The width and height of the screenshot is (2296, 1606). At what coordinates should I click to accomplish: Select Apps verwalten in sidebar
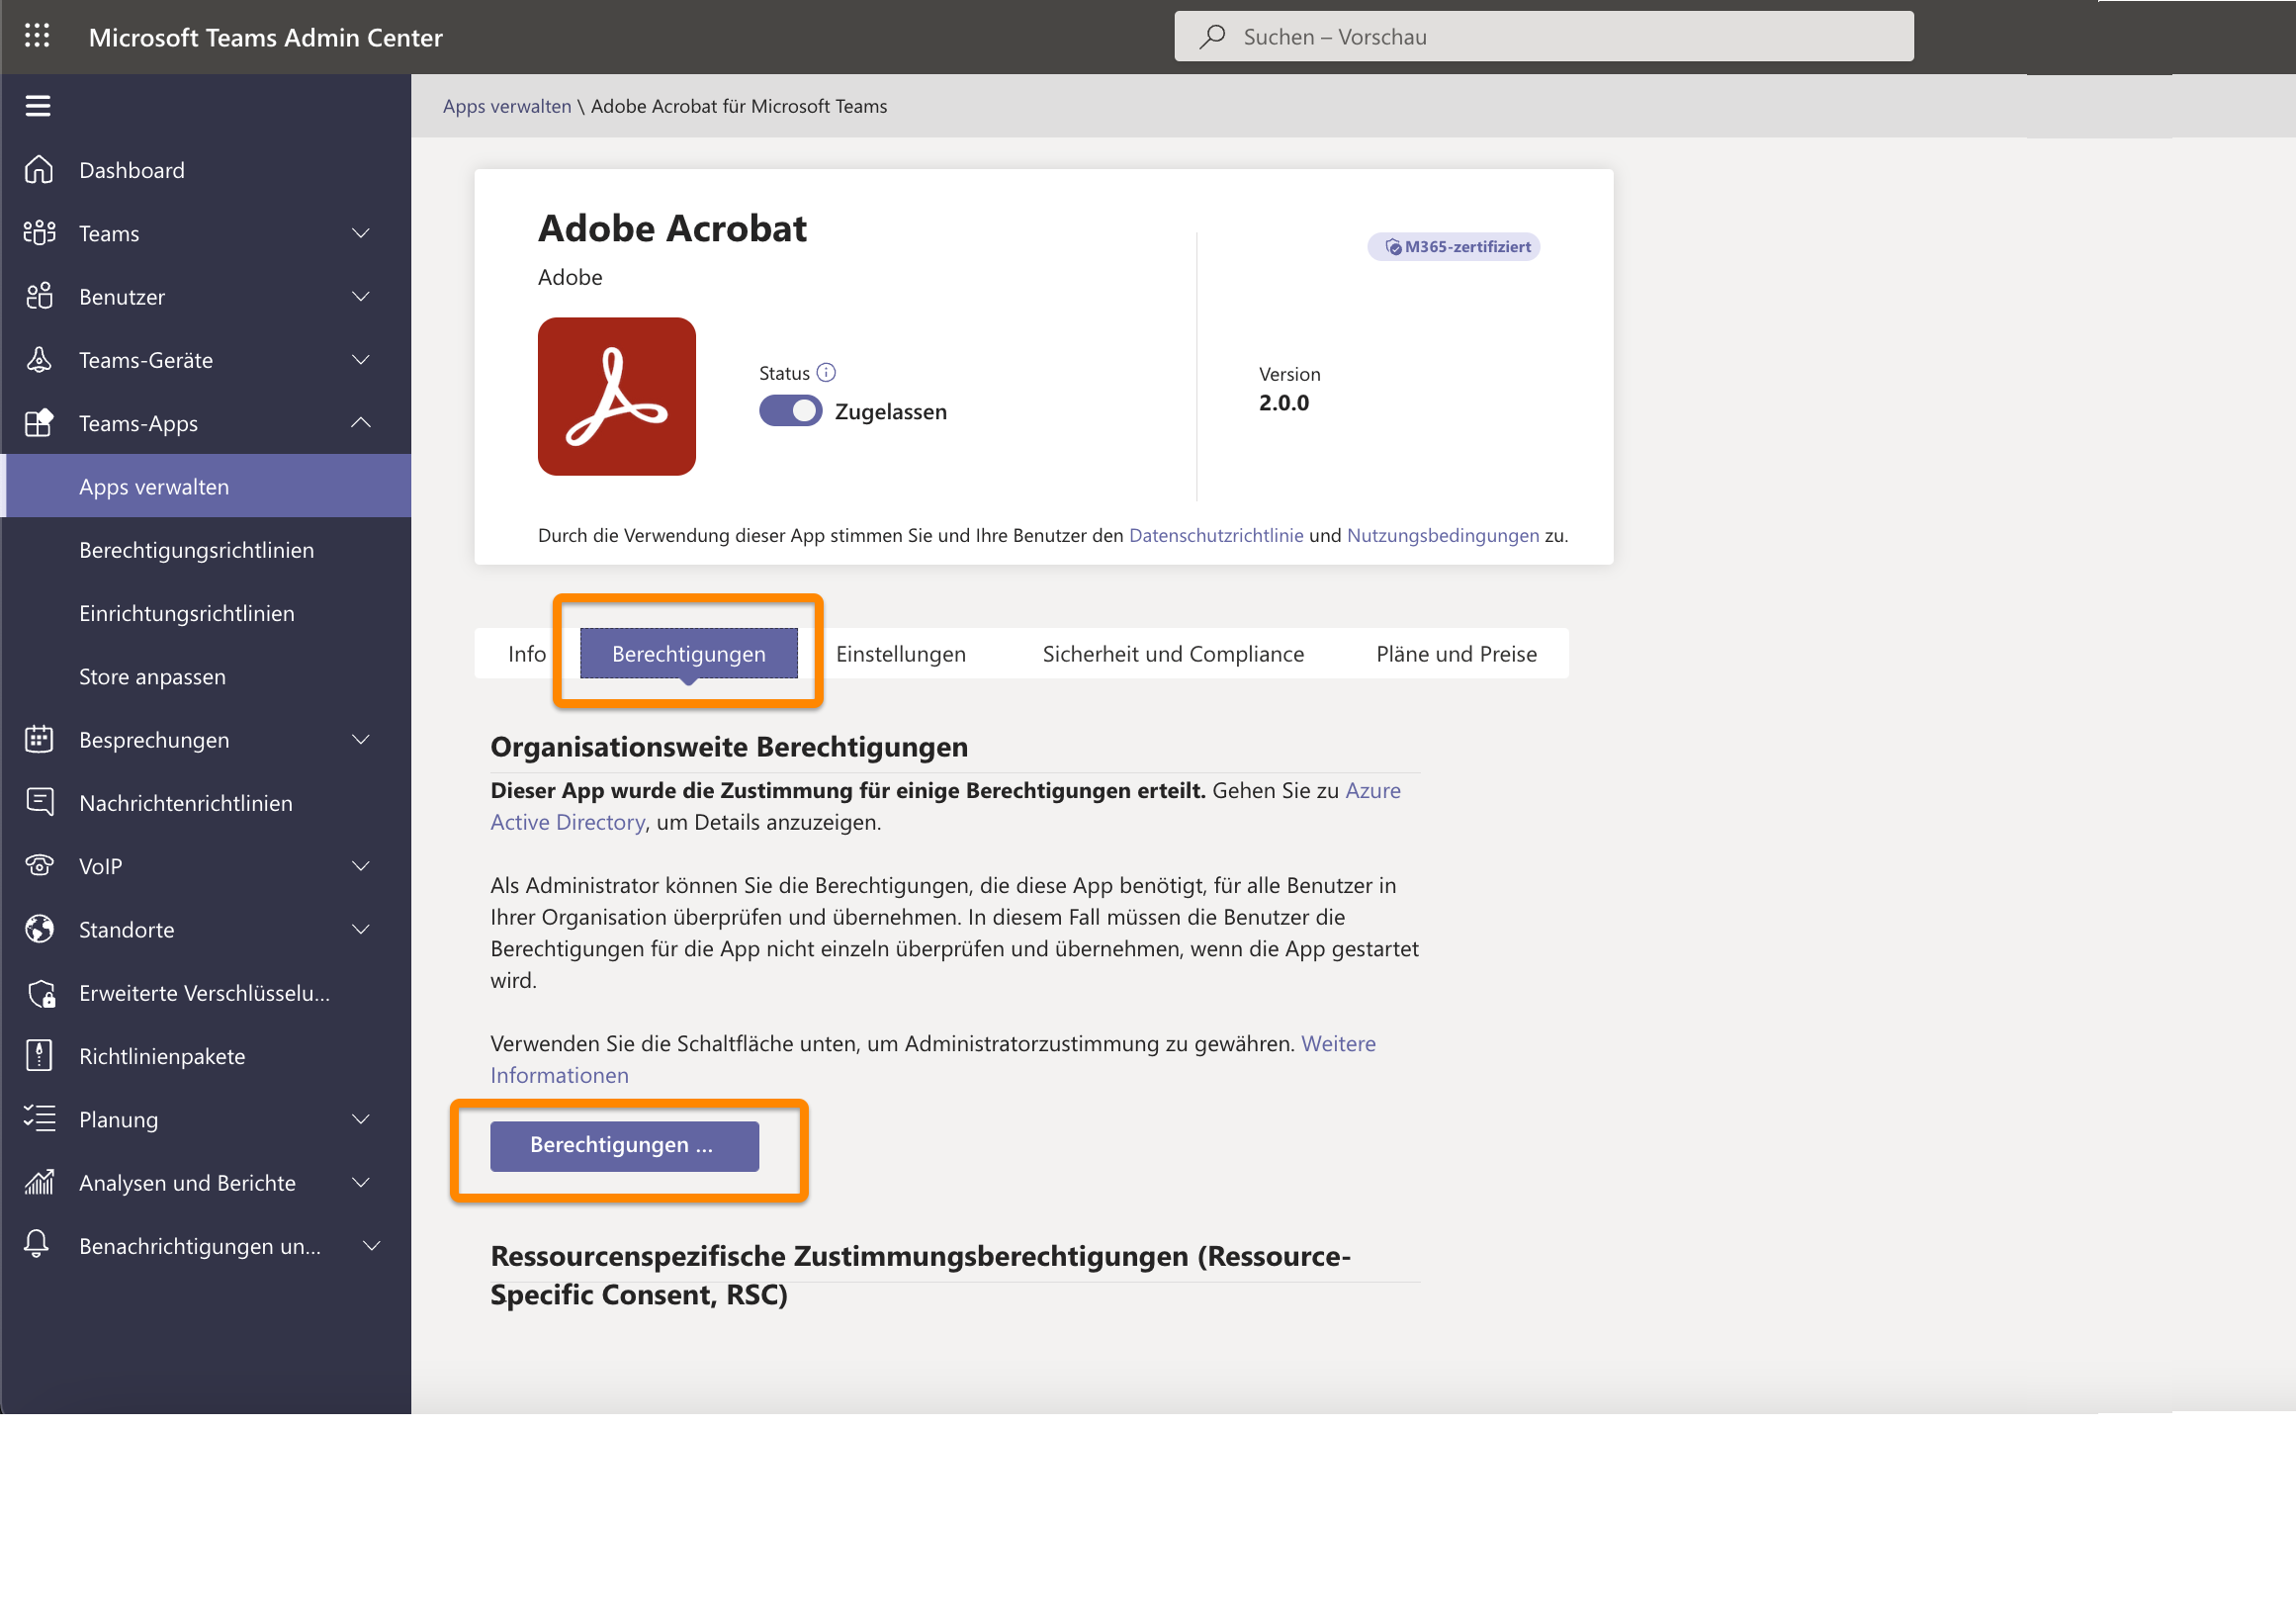(x=206, y=486)
